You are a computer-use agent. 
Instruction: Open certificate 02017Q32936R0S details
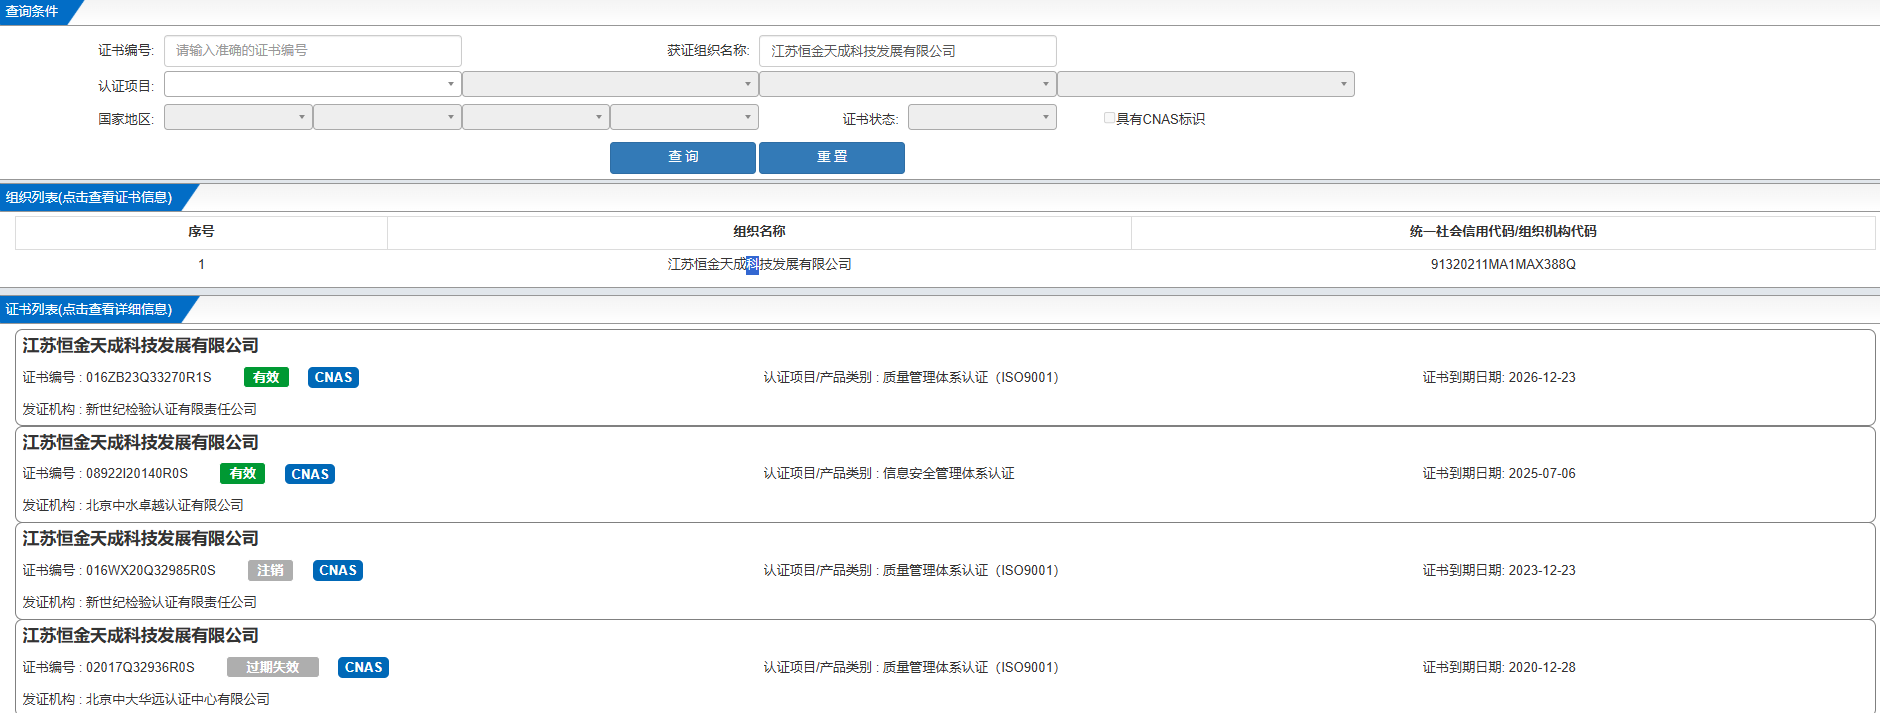coord(945,667)
